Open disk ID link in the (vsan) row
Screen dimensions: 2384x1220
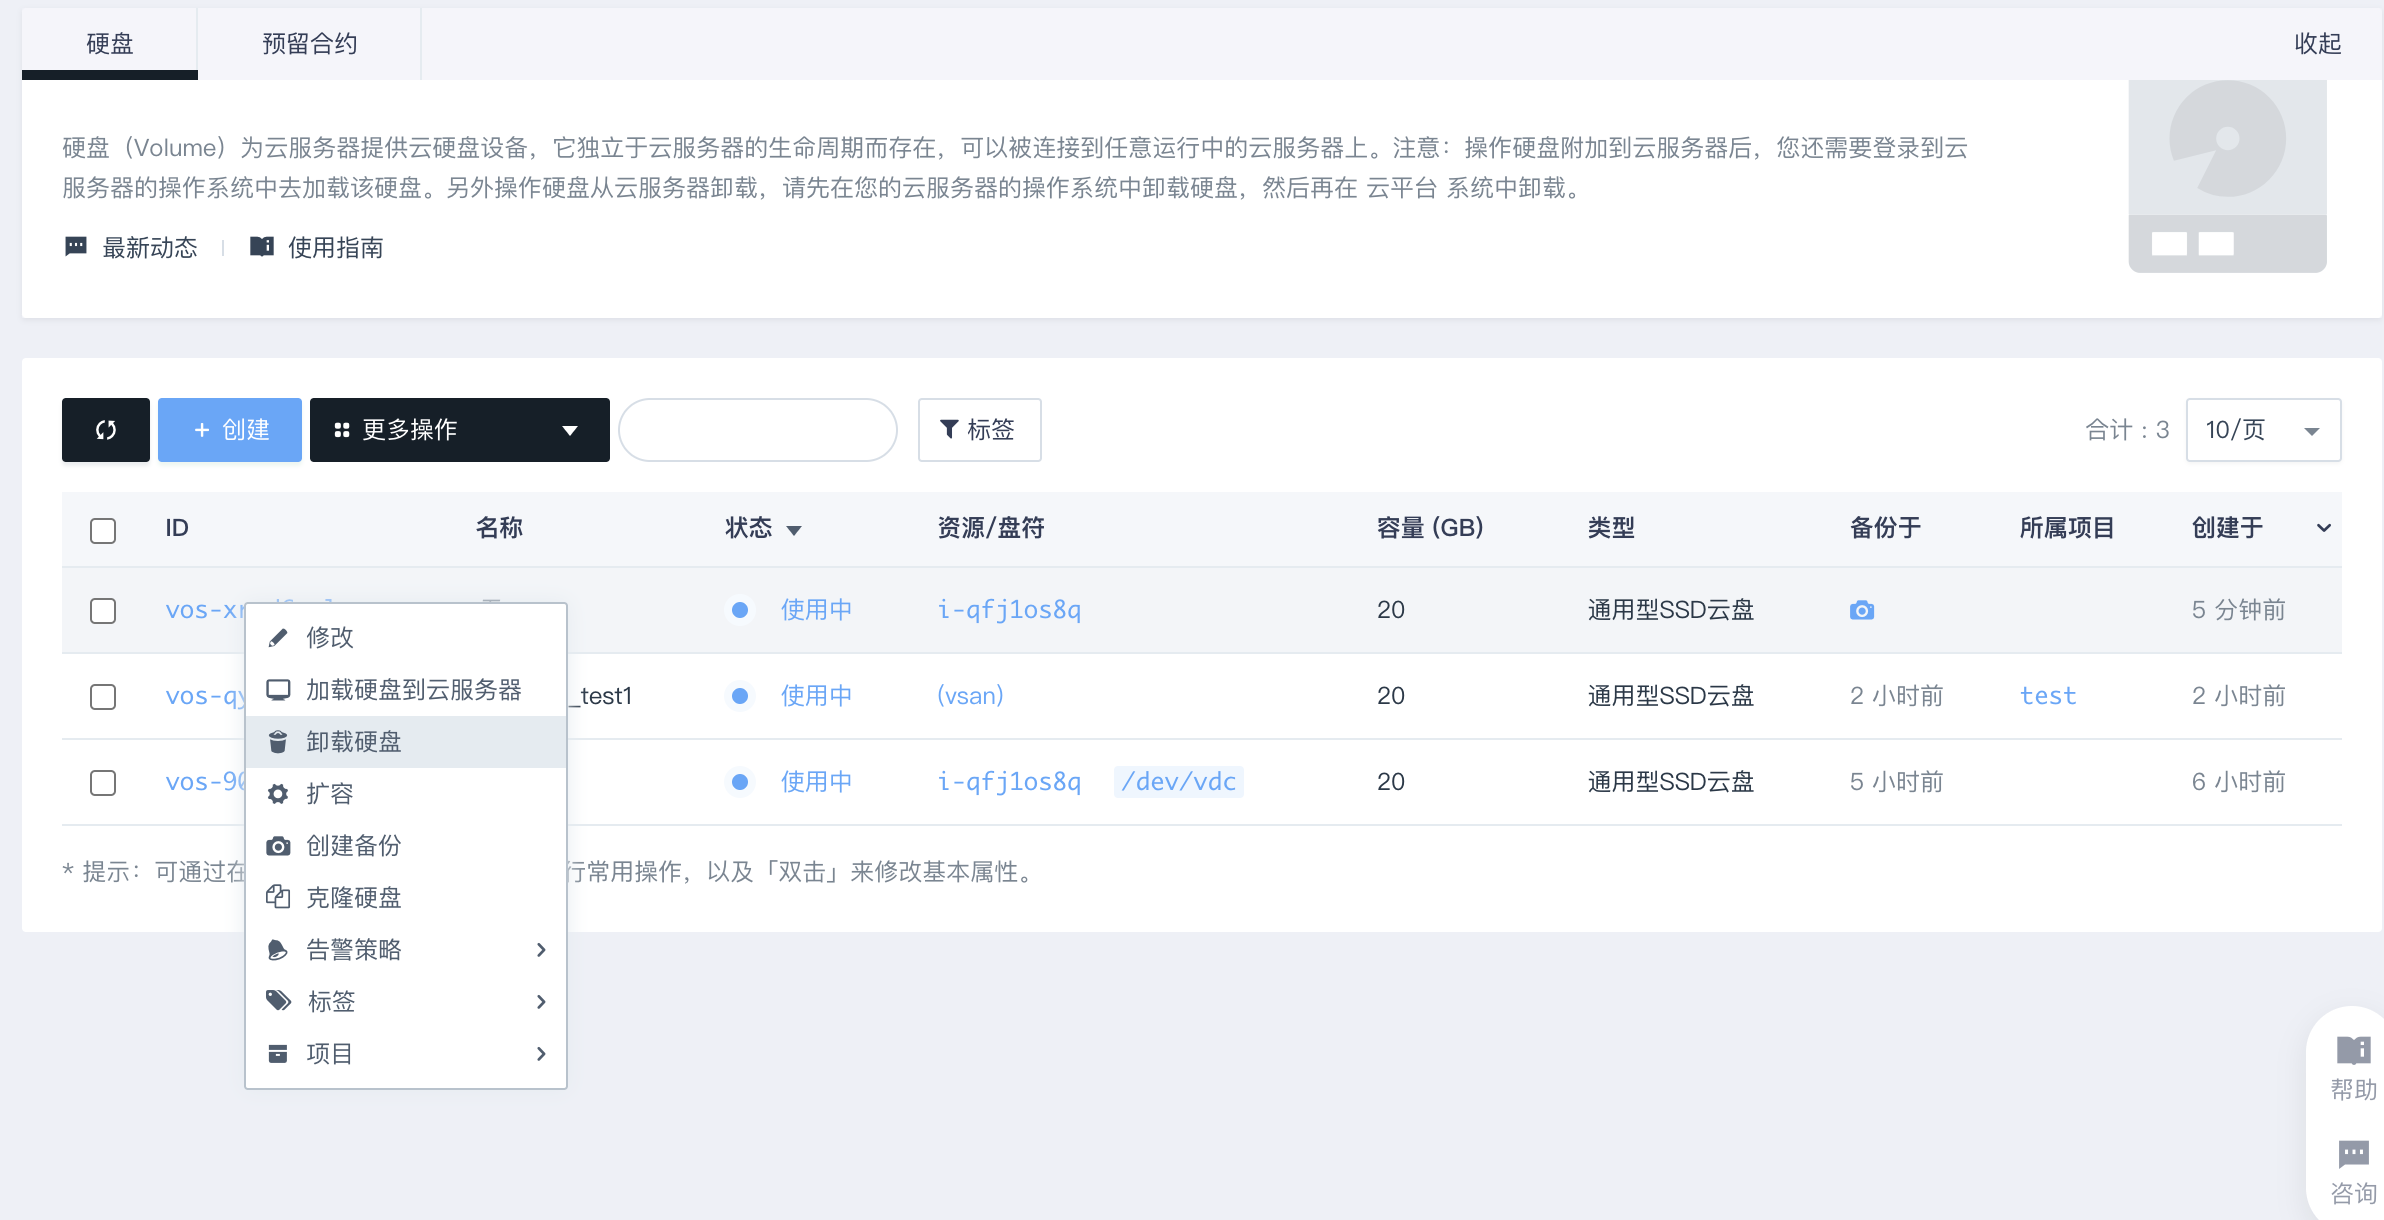205,696
